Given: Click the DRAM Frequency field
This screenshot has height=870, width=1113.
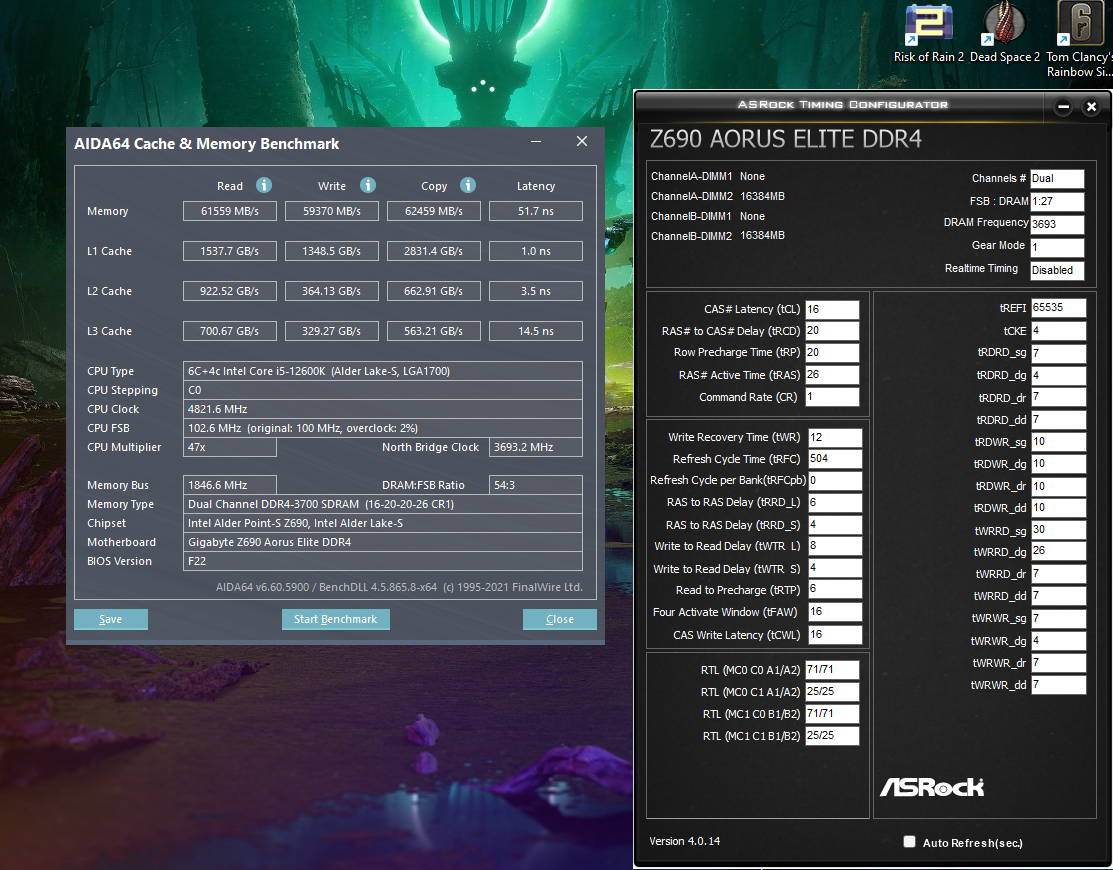Looking at the screenshot, I should tap(1057, 224).
